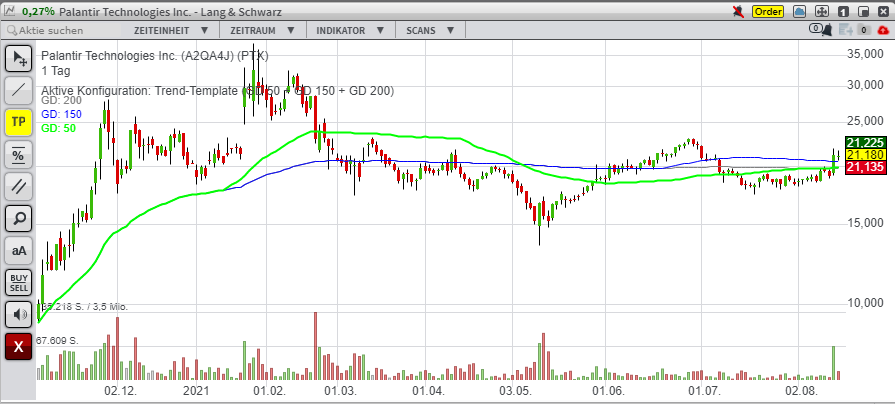Click the 'Aktive Konfiguration: Trend-Template' text
This screenshot has height=404, width=895.
[x=139, y=91]
